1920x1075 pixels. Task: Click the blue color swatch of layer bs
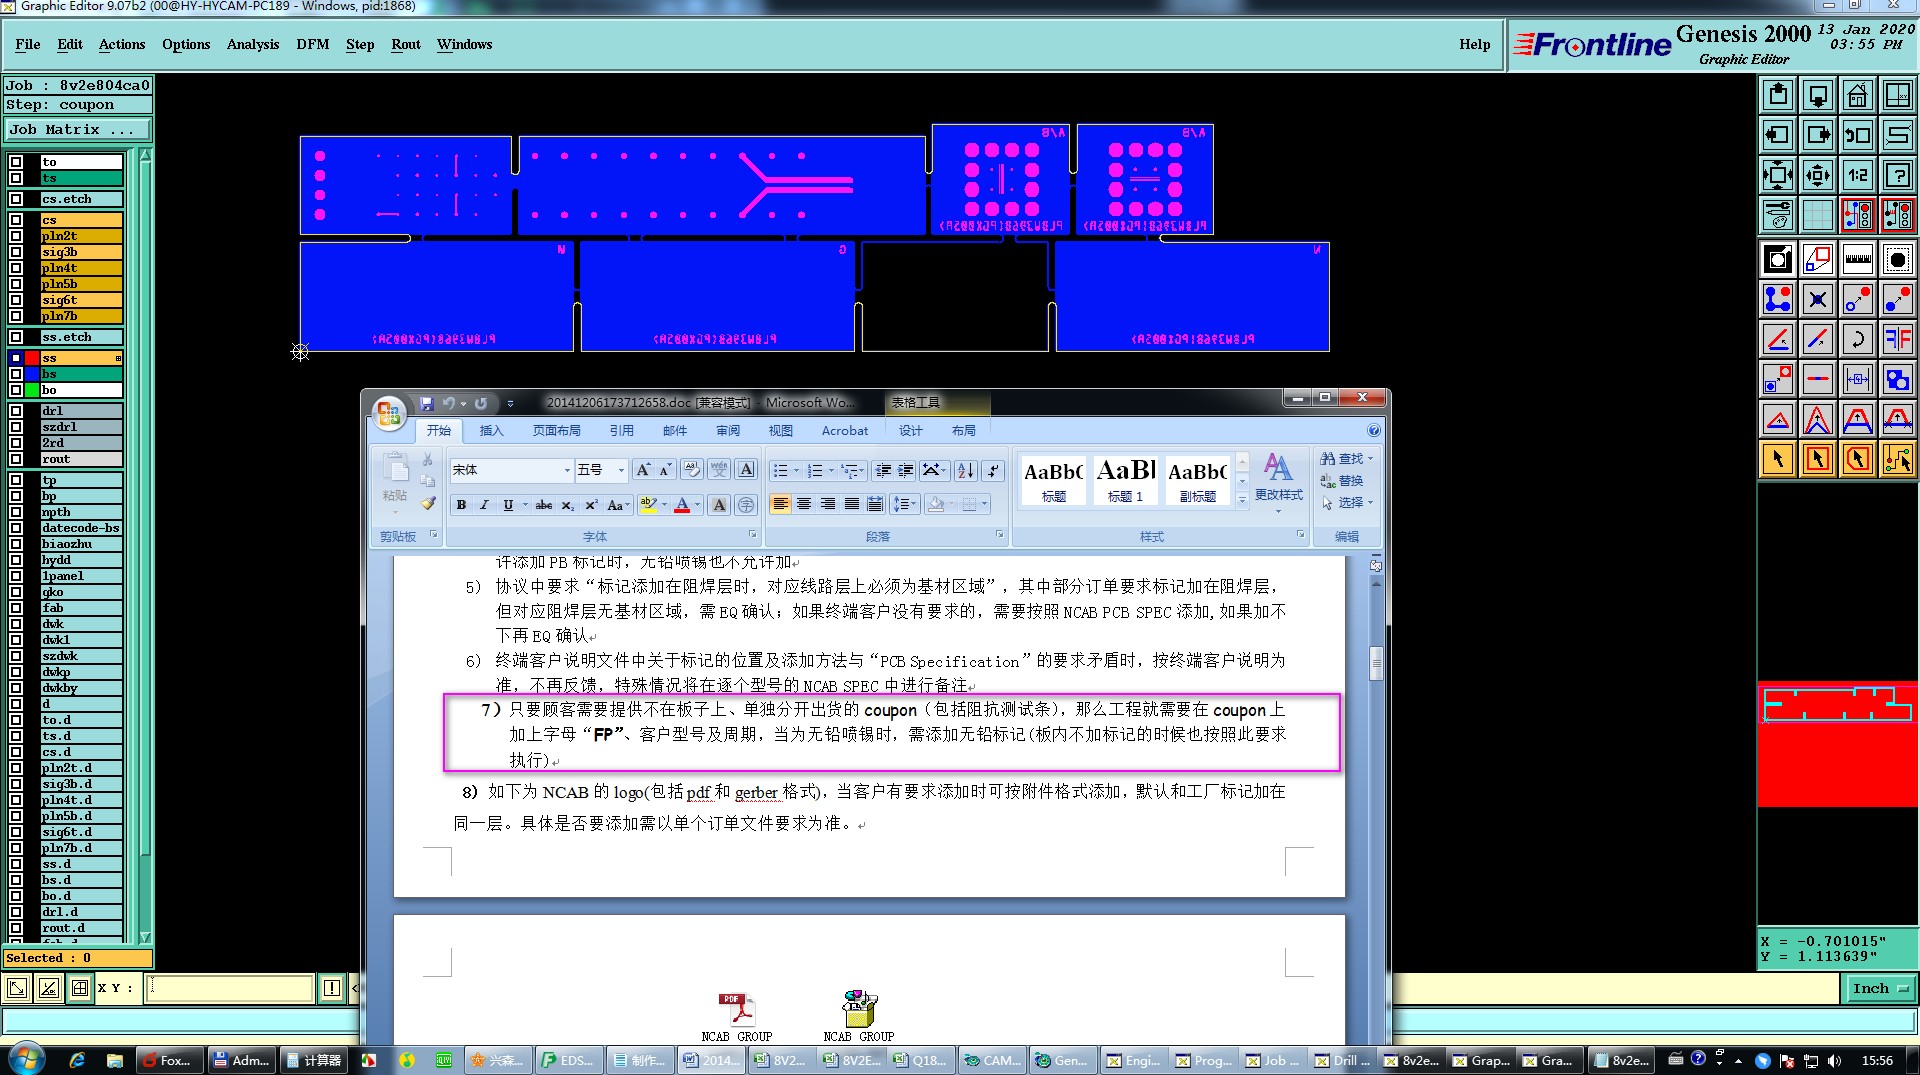(32, 374)
